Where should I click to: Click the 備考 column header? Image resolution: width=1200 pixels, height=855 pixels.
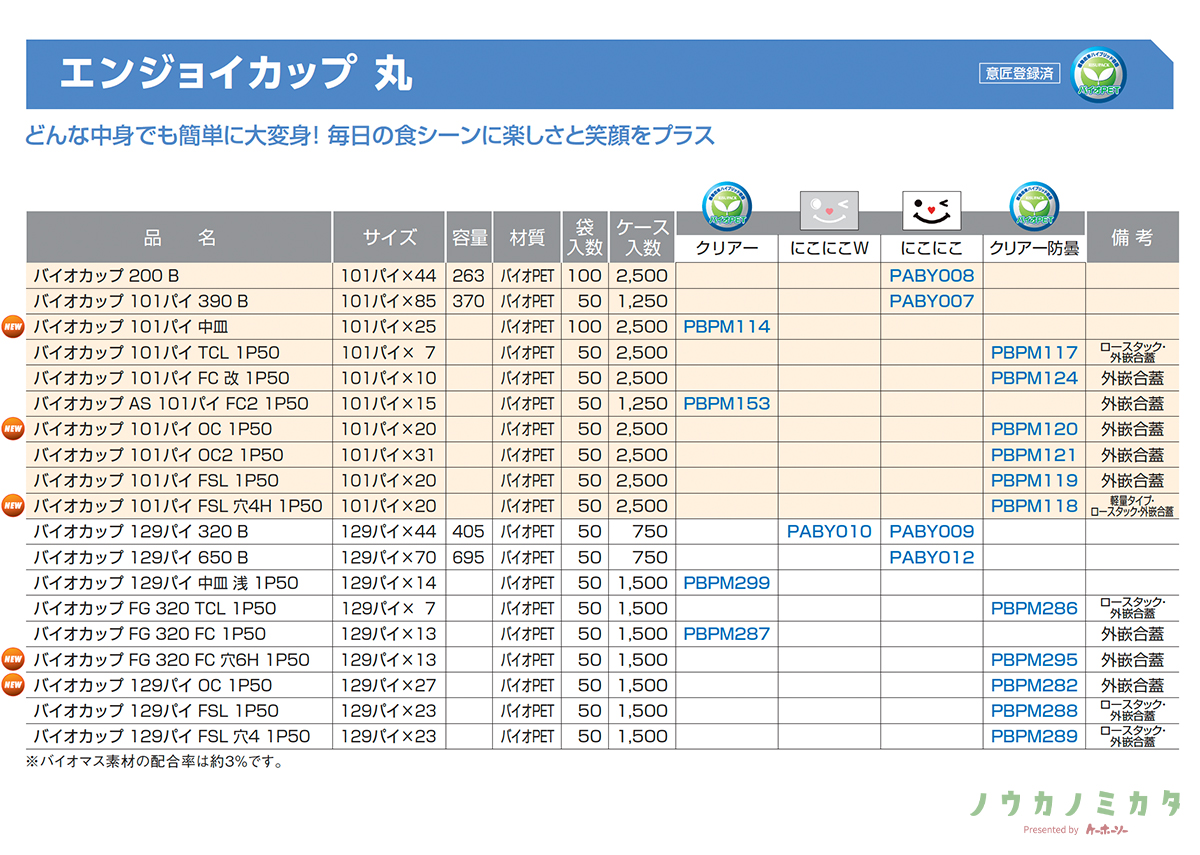point(1132,238)
